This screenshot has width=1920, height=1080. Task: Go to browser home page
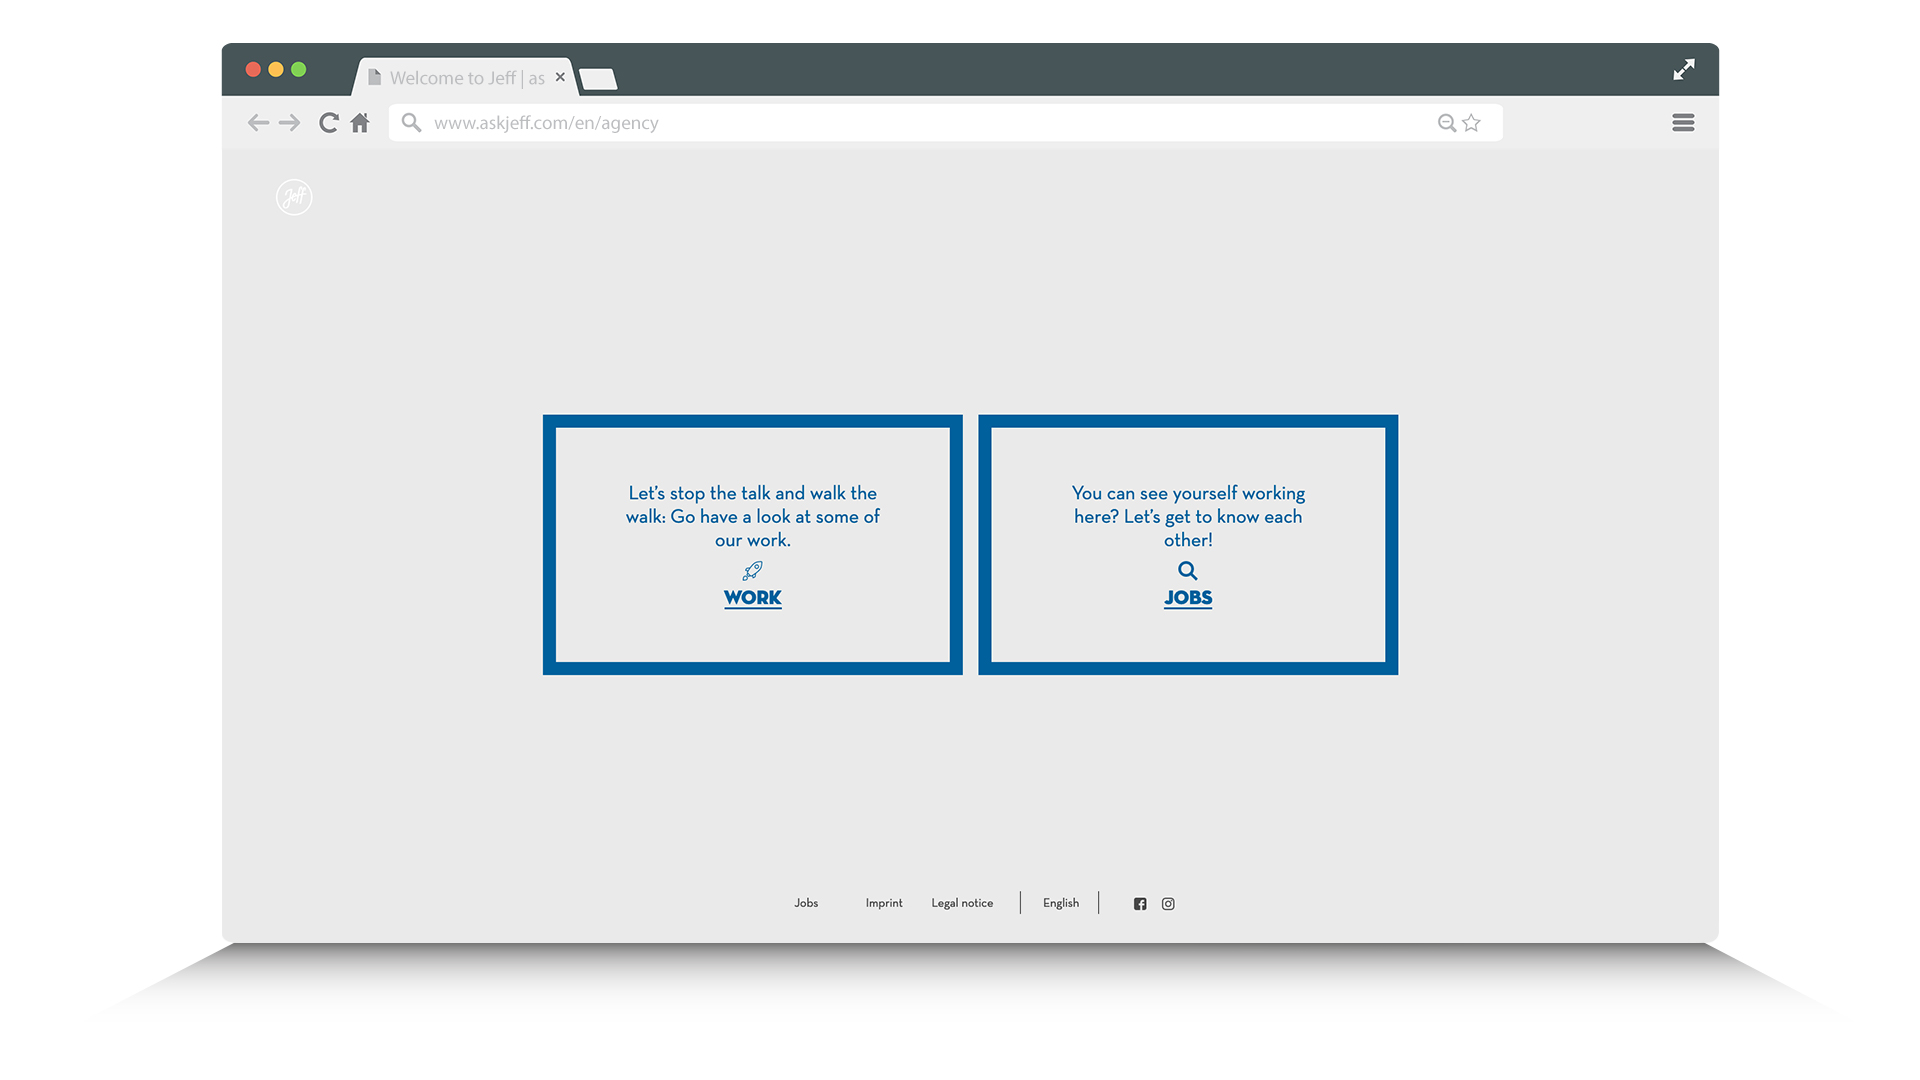point(360,123)
